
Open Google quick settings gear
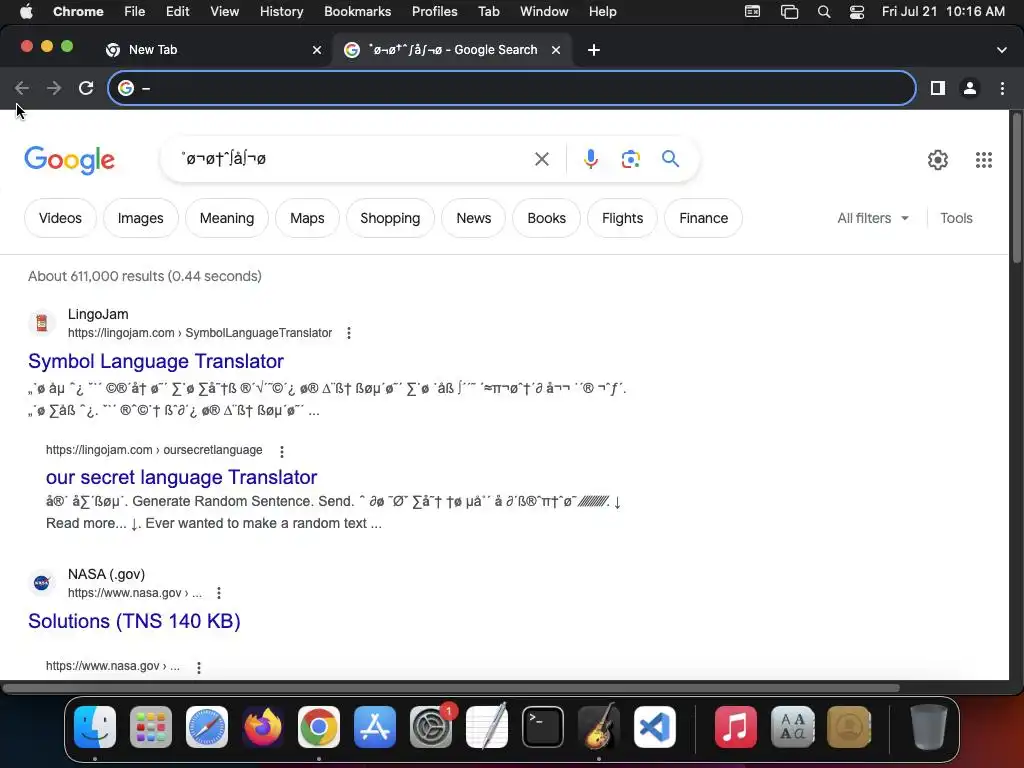(938, 160)
